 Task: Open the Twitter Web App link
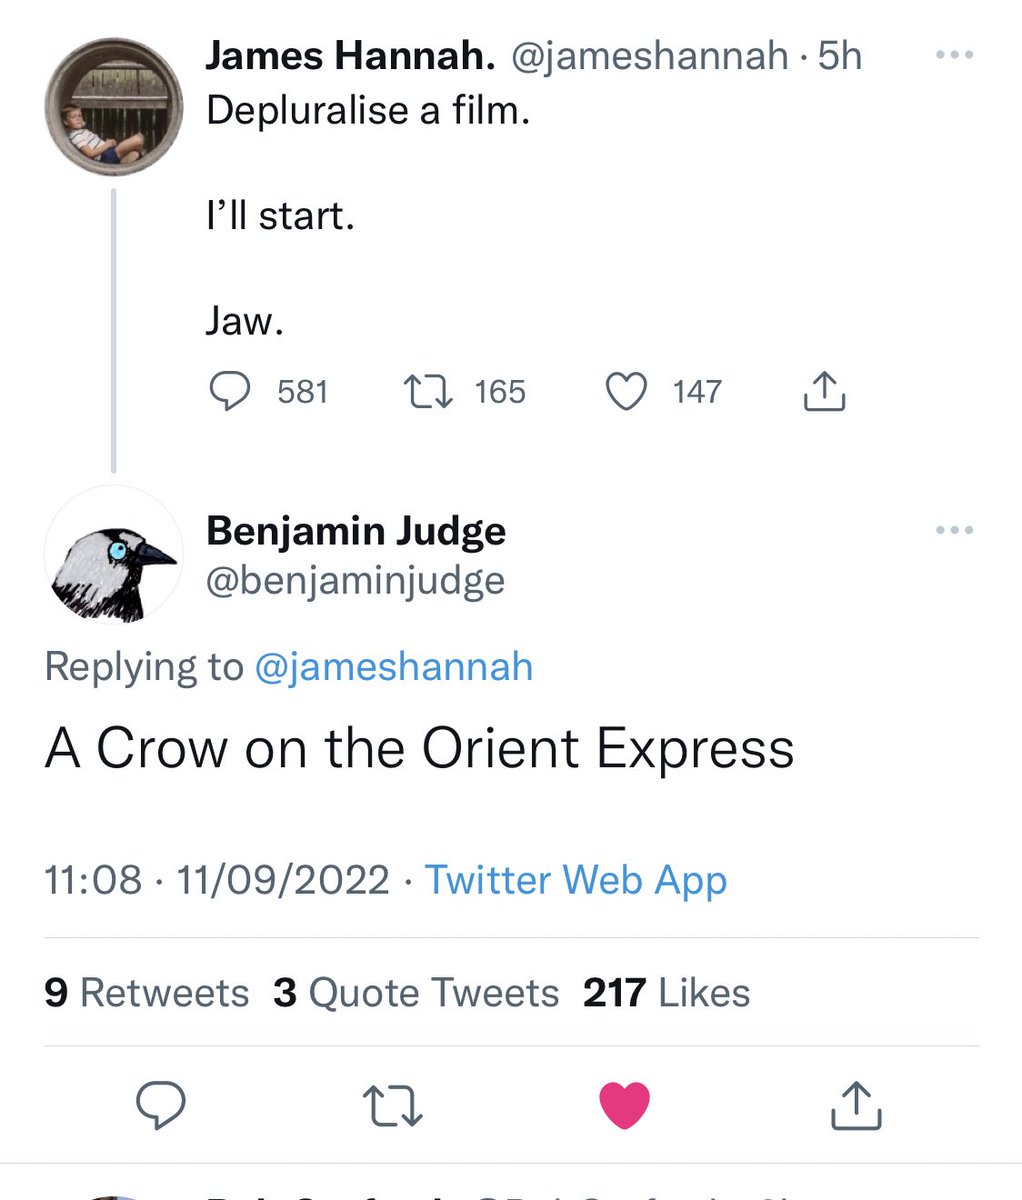pyautogui.click(x=576, y=880)
